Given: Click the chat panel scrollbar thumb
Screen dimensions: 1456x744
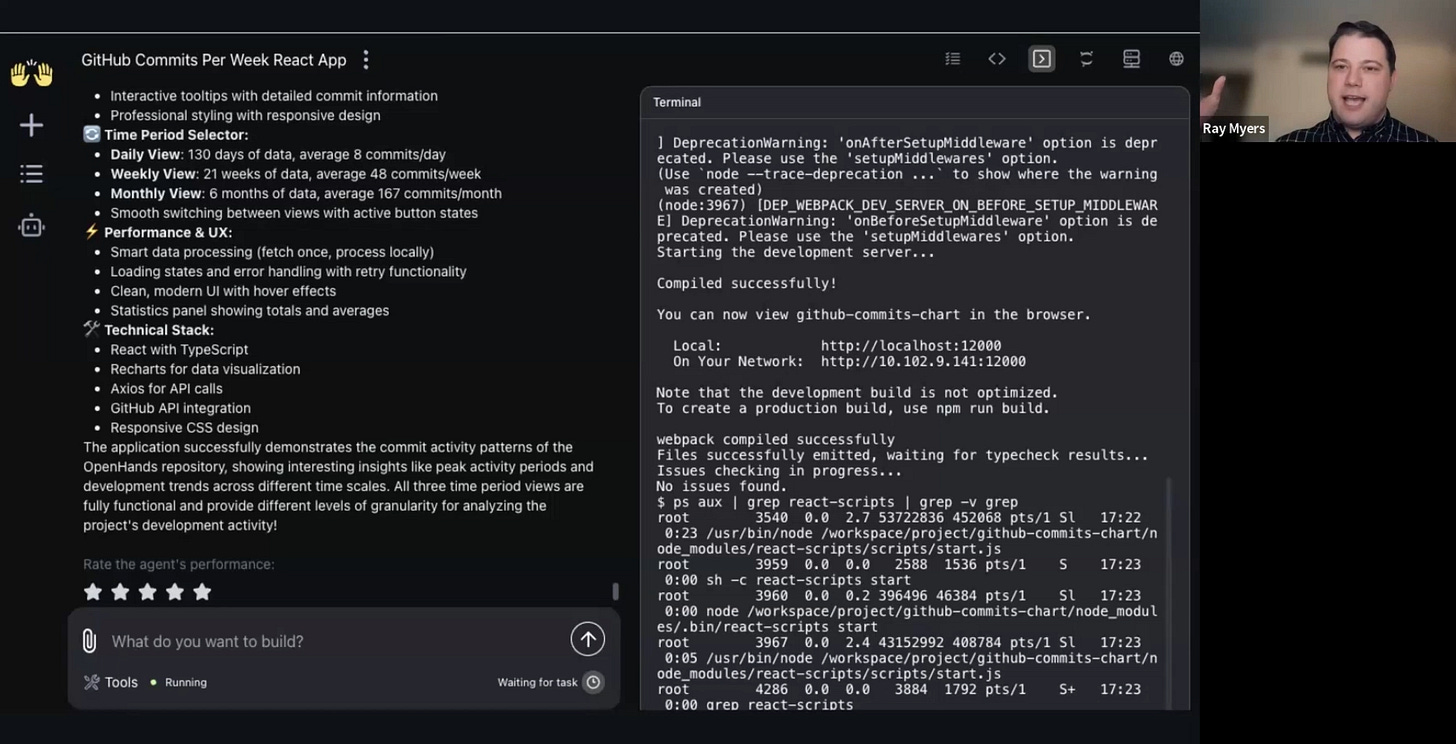Looking at the screenshot, I should tap(616, 592).
